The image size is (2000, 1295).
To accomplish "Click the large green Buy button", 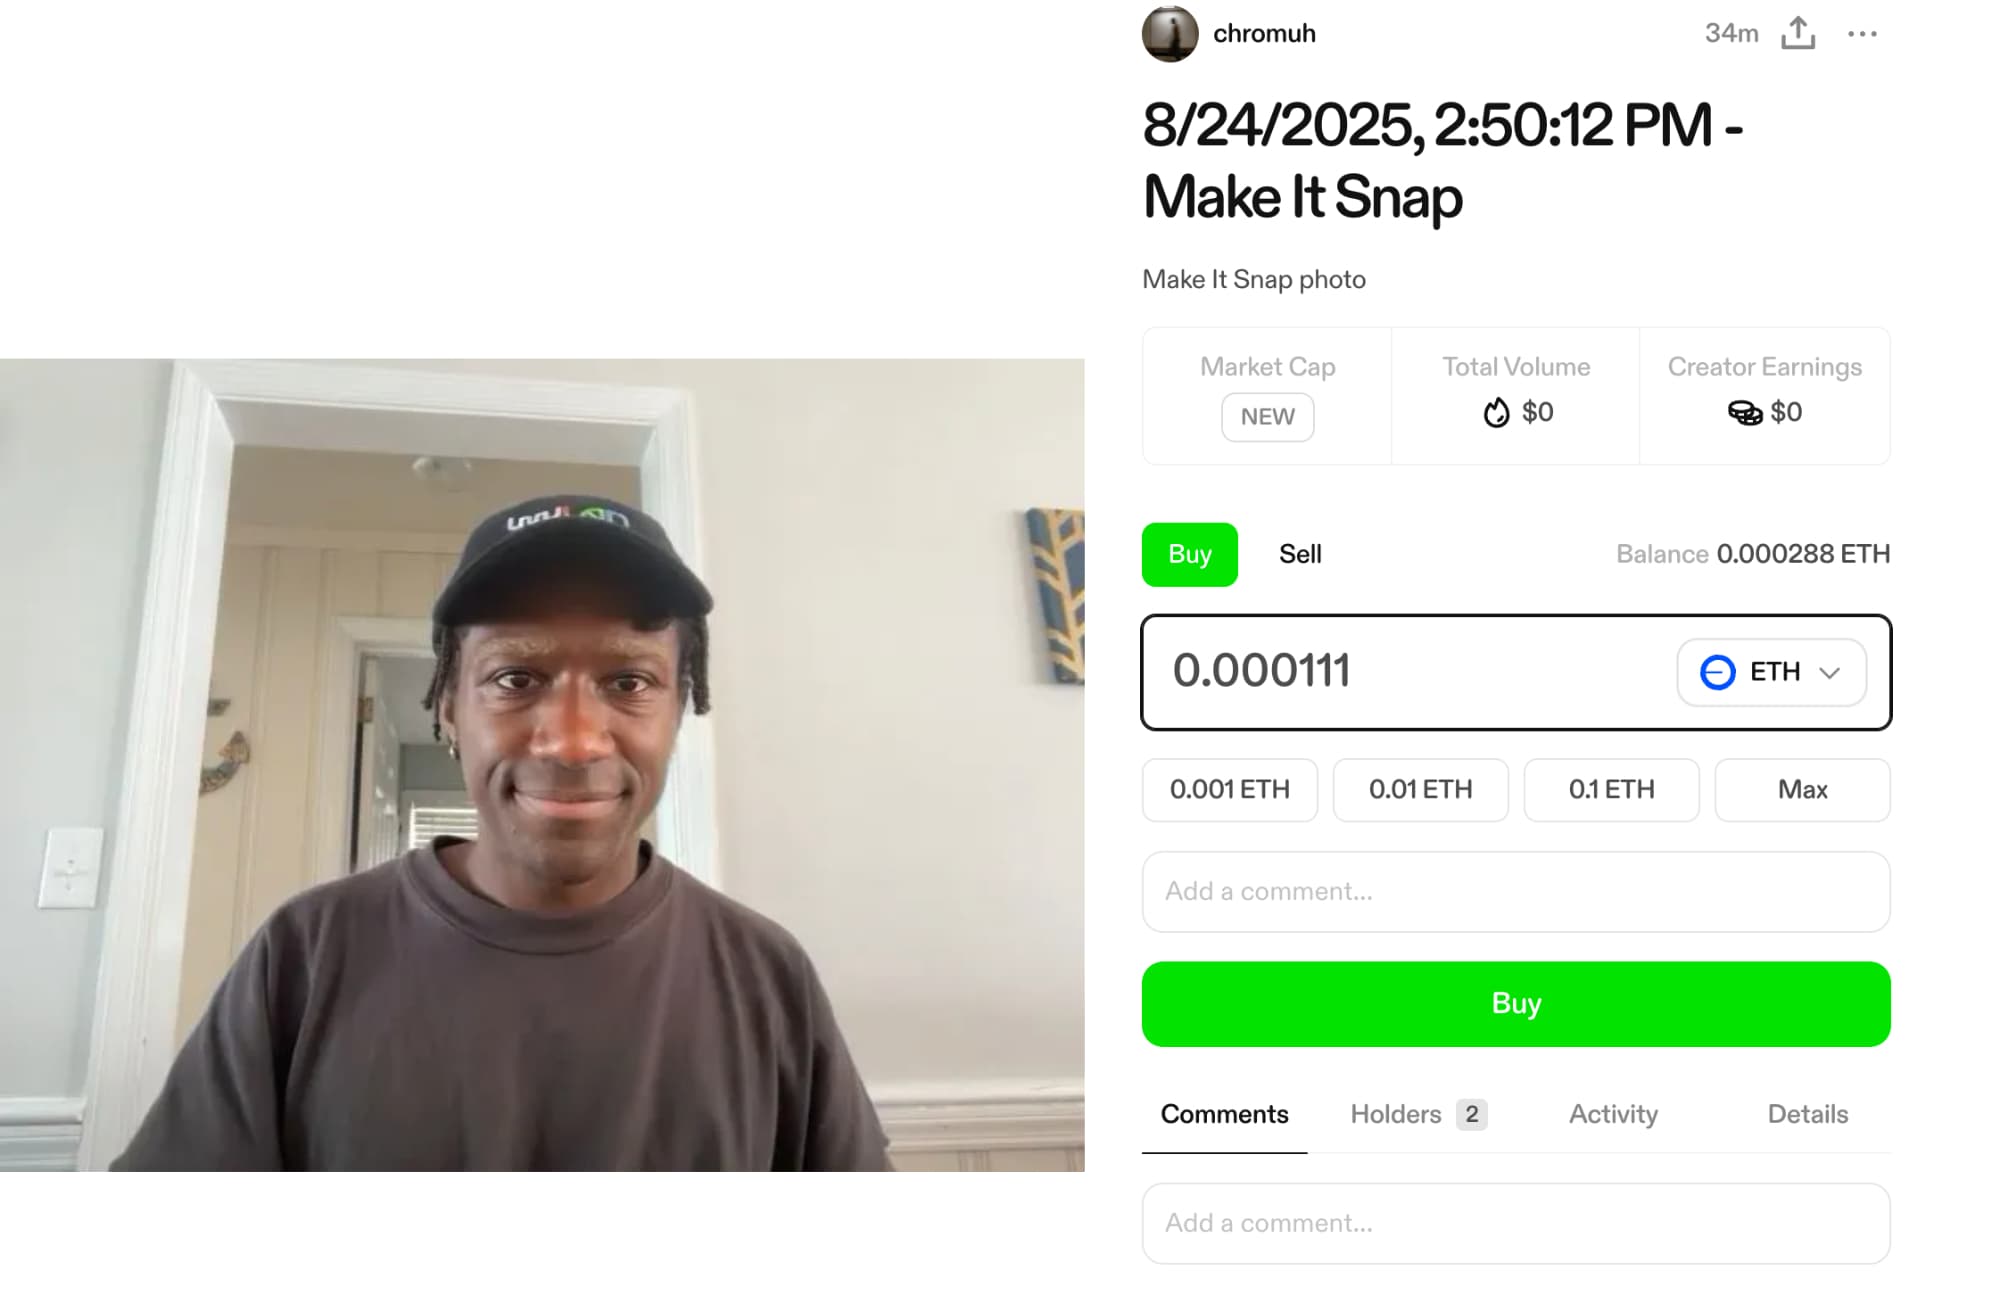I will tap(1516, 1004).
